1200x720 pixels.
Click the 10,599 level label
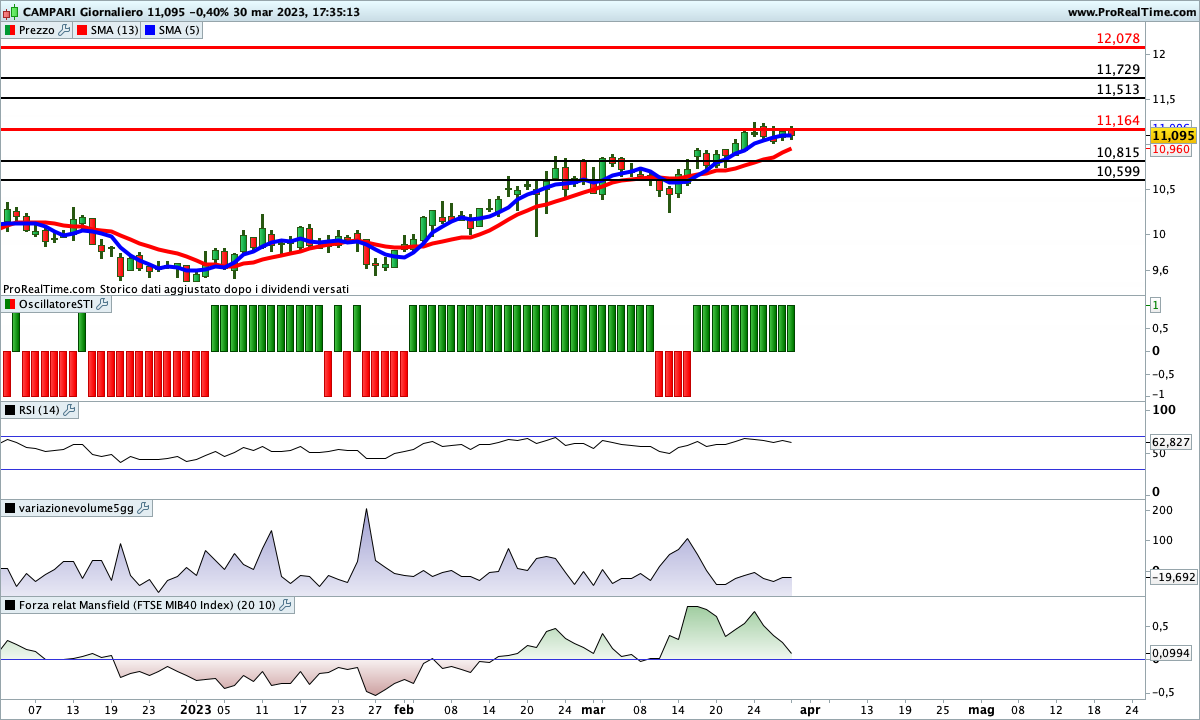tap(1118, 171)
